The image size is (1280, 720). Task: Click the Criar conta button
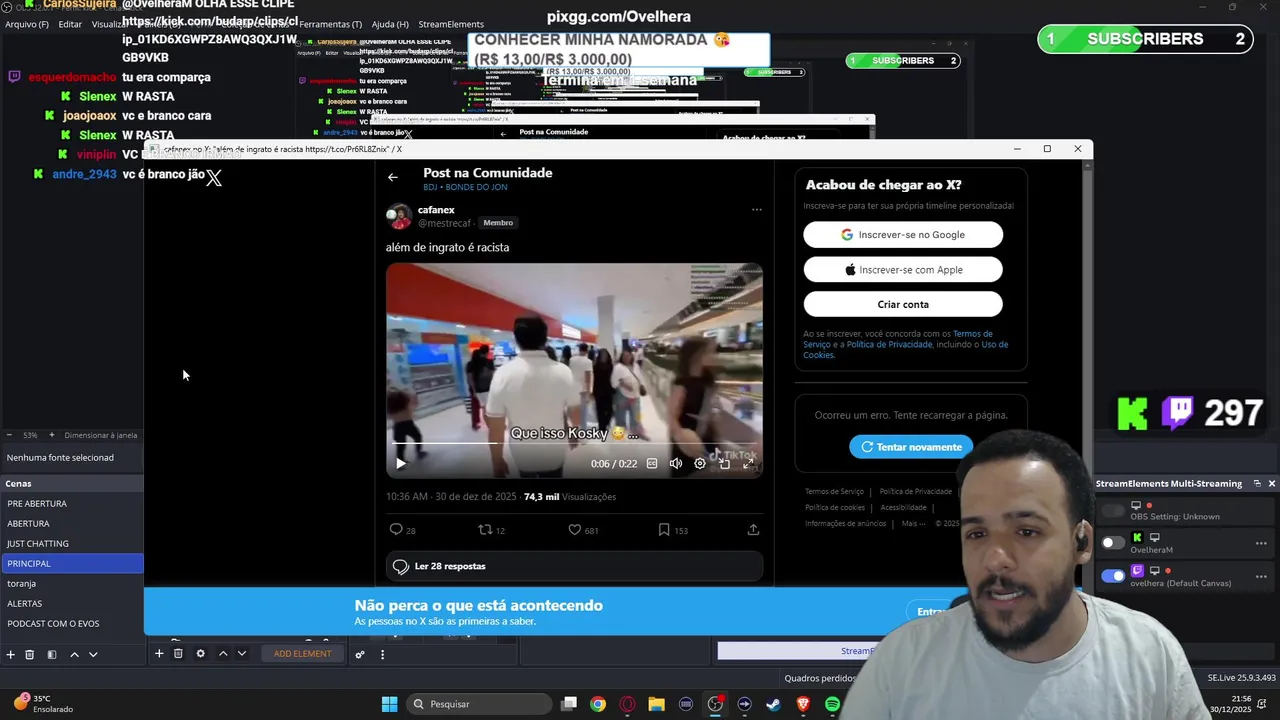(x=903, y=304)
